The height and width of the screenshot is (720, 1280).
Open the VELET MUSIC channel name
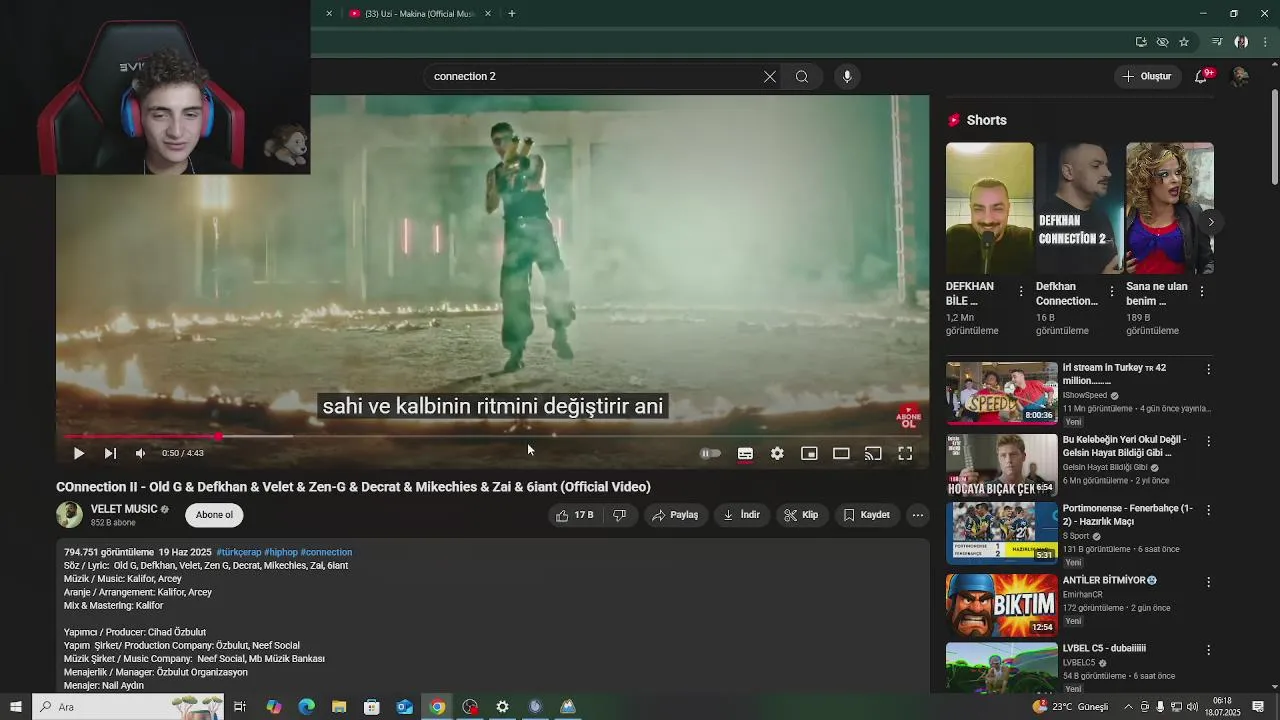[x=124, y=509]
